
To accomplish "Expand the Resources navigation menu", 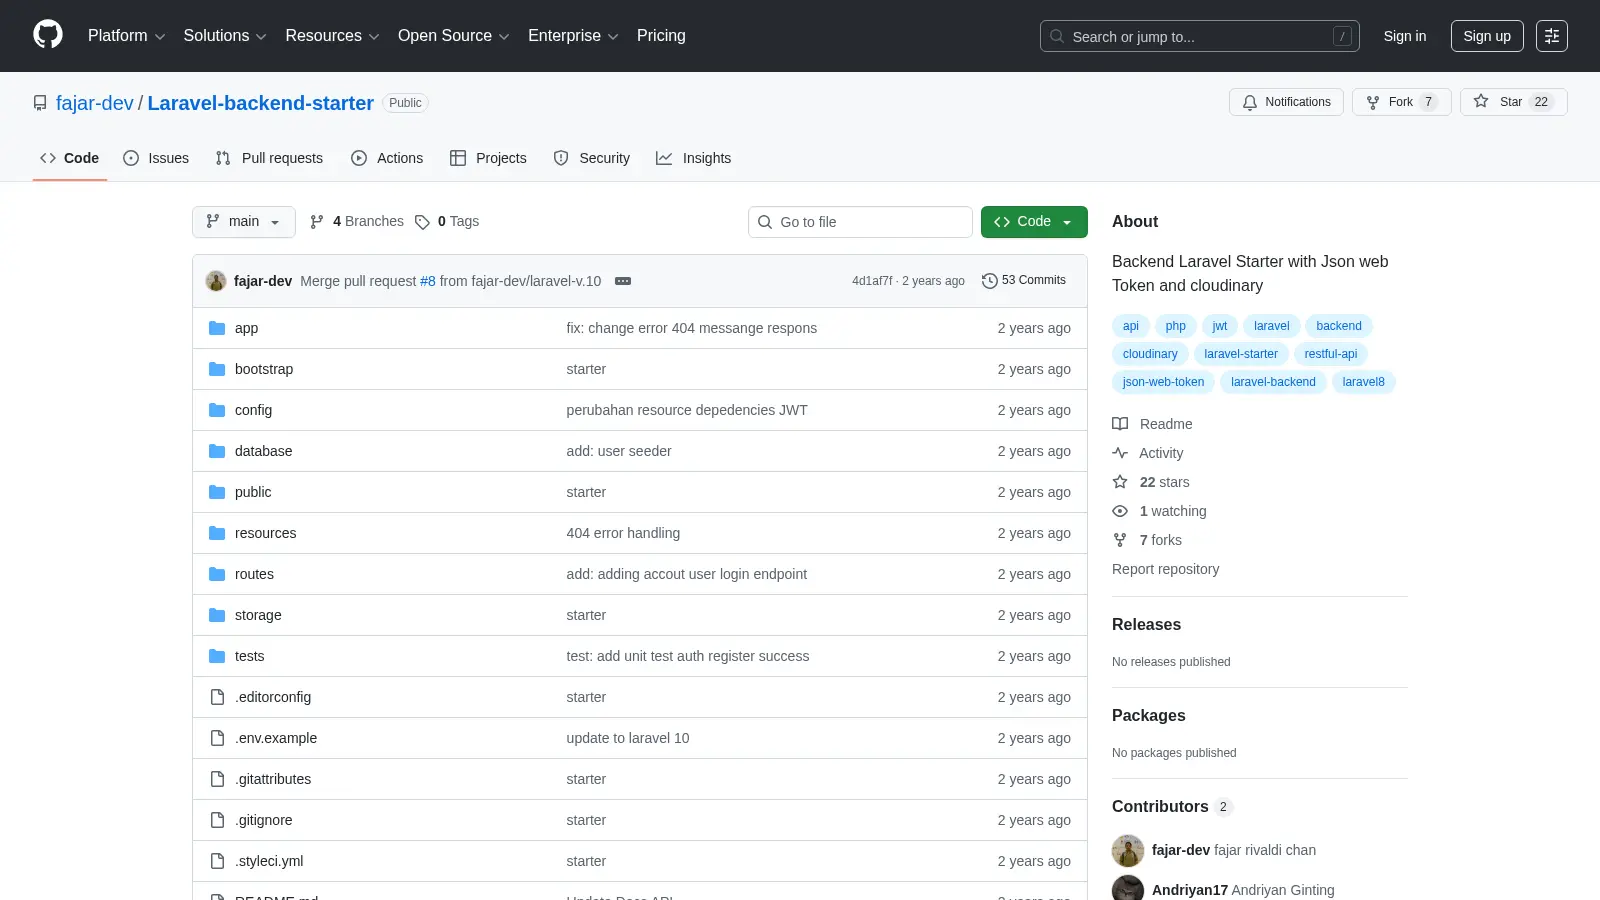I will point(332,36).
